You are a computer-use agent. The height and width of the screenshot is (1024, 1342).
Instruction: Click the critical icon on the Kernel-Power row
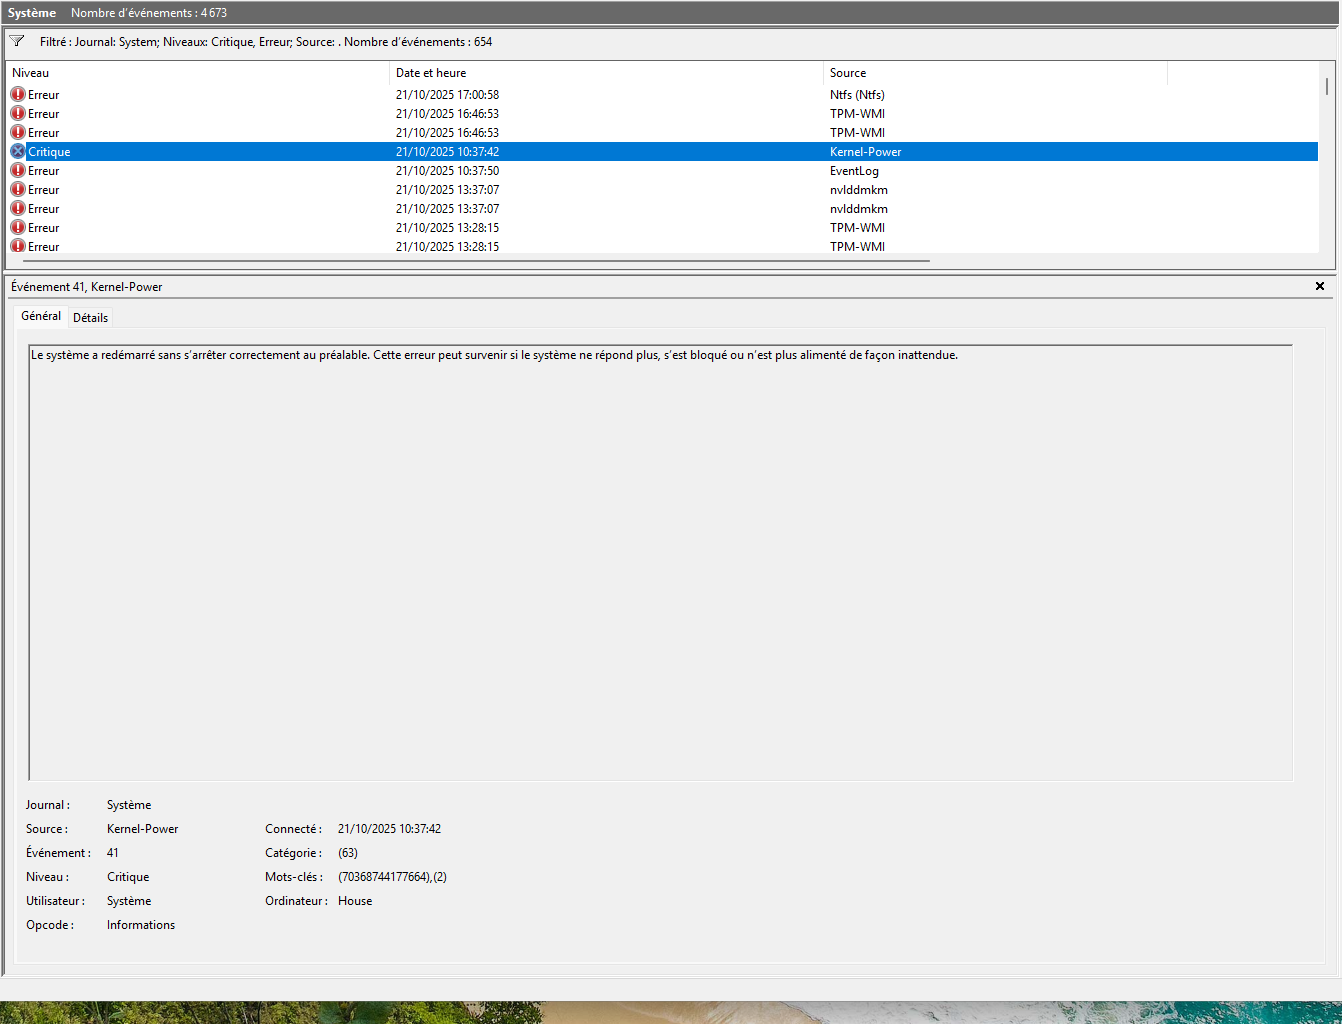(x=18, y=151)
